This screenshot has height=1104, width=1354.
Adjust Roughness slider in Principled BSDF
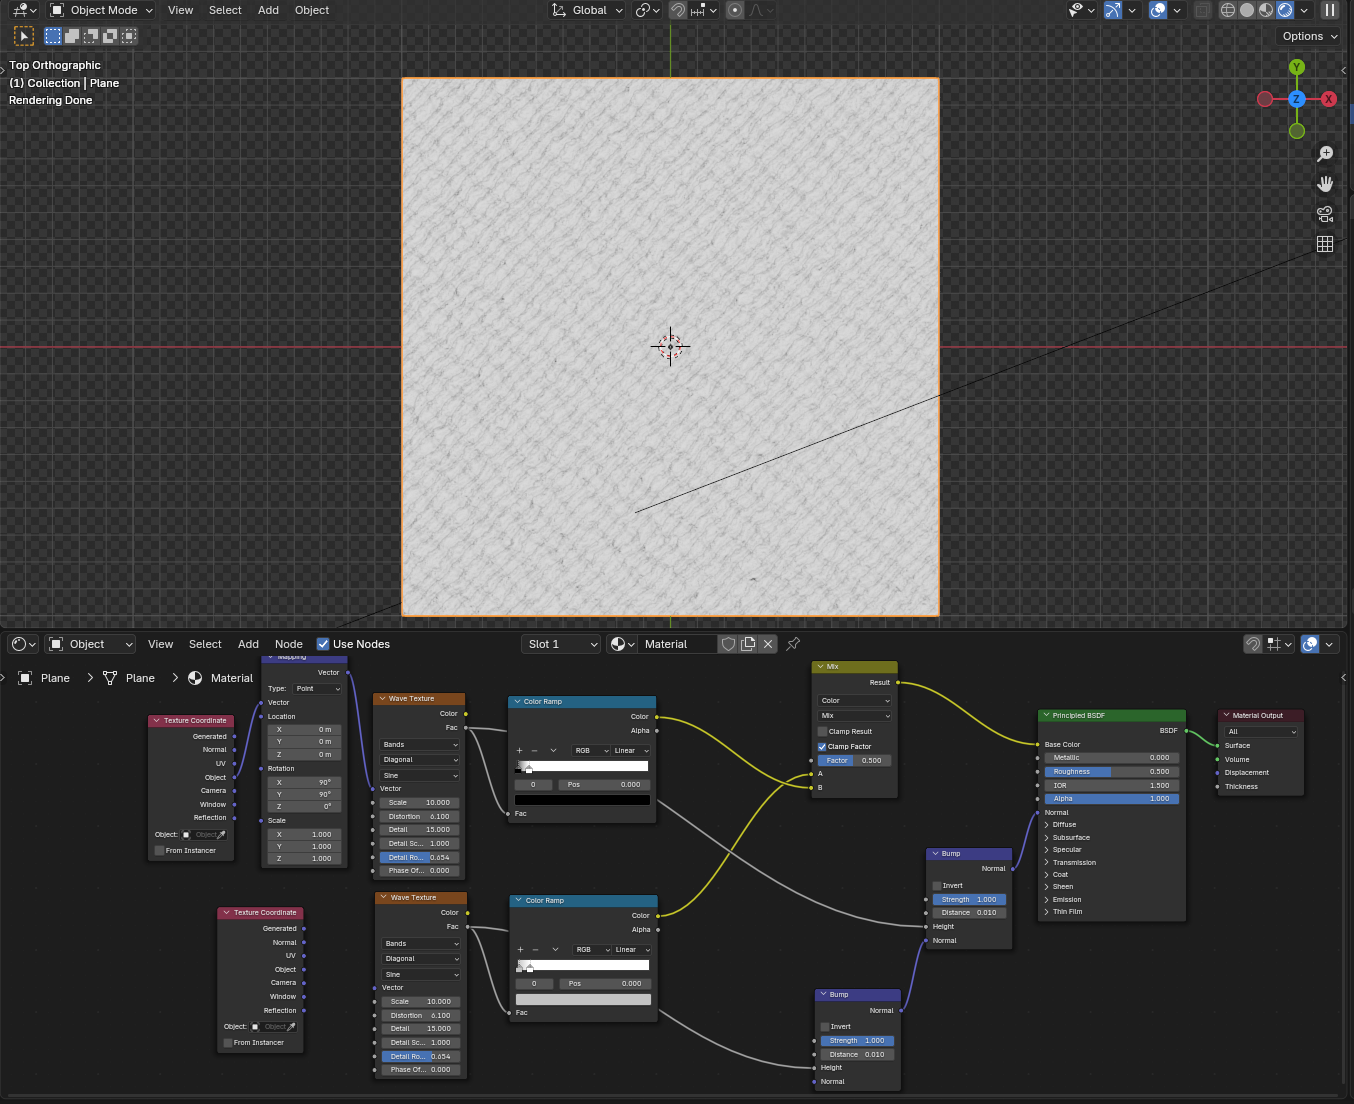pos(1112,771)
